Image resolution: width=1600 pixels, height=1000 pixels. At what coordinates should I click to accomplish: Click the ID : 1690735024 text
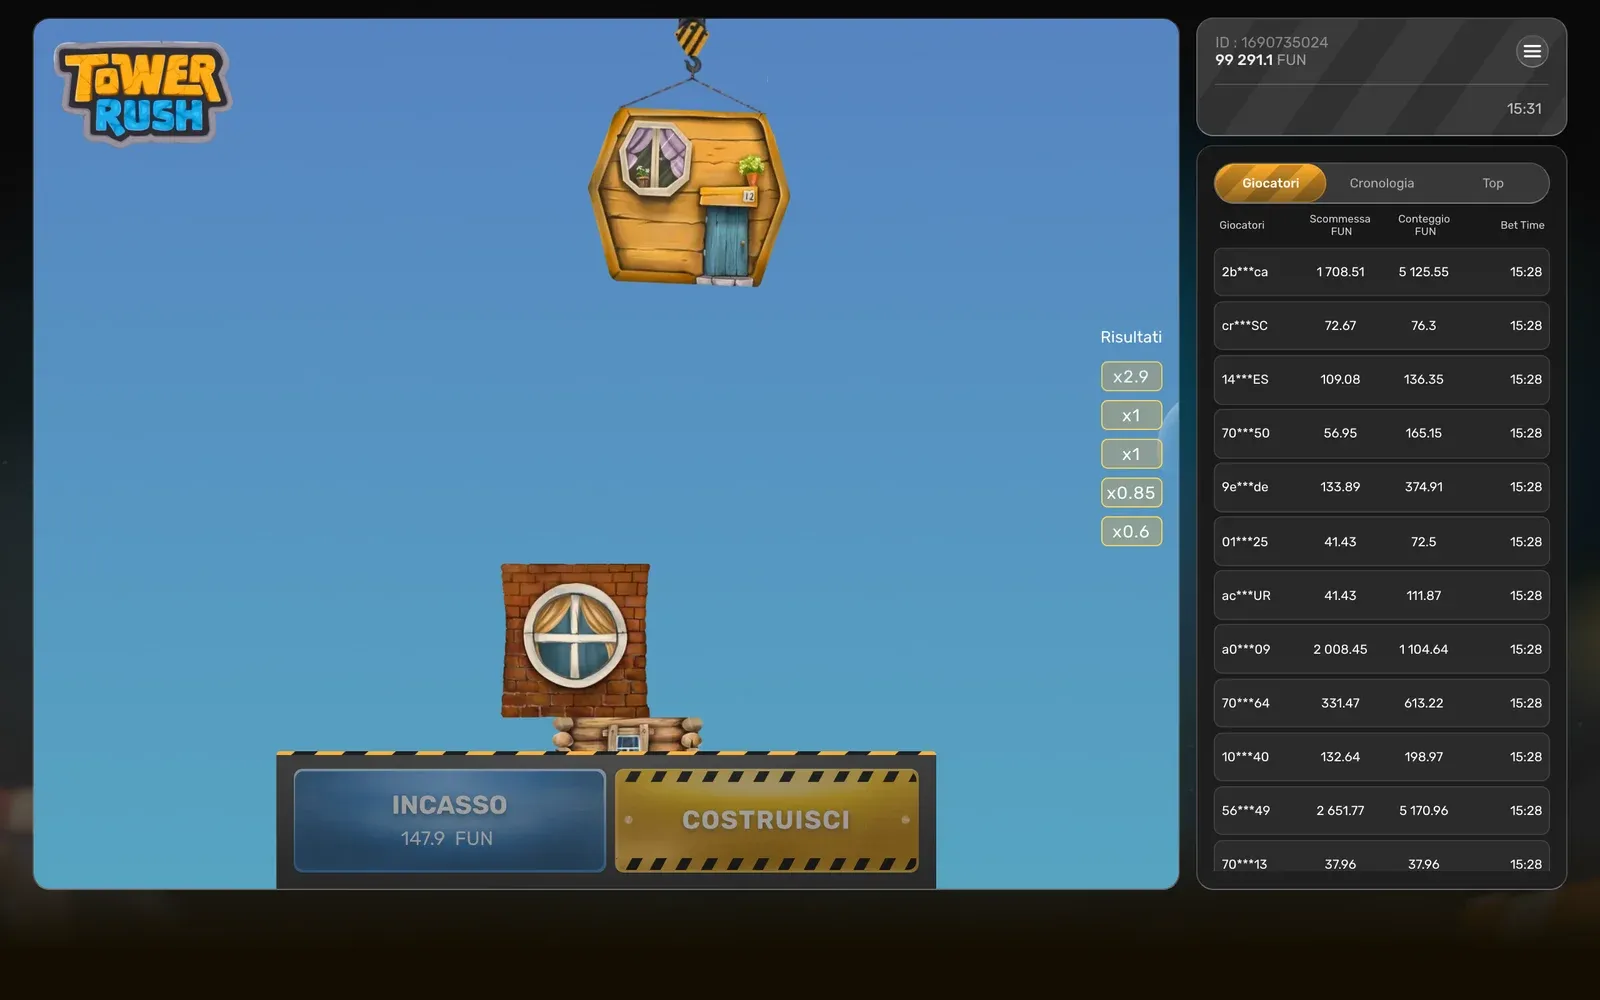tap(1271, 42)
